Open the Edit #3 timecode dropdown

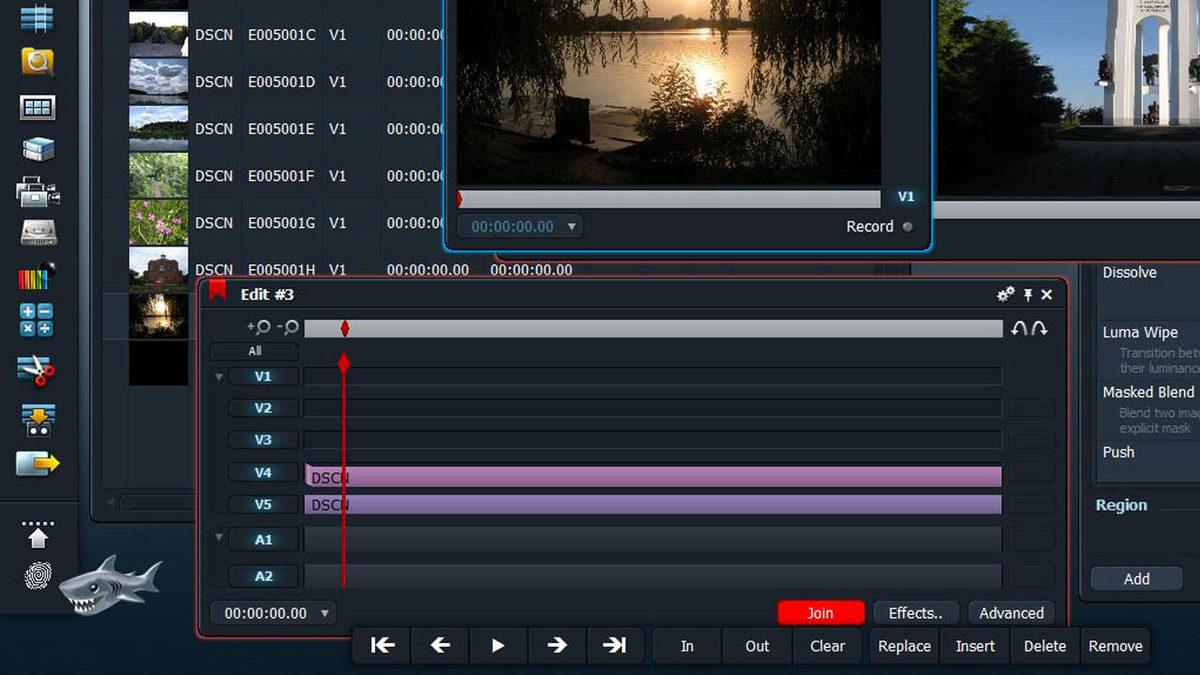(324, 612)
